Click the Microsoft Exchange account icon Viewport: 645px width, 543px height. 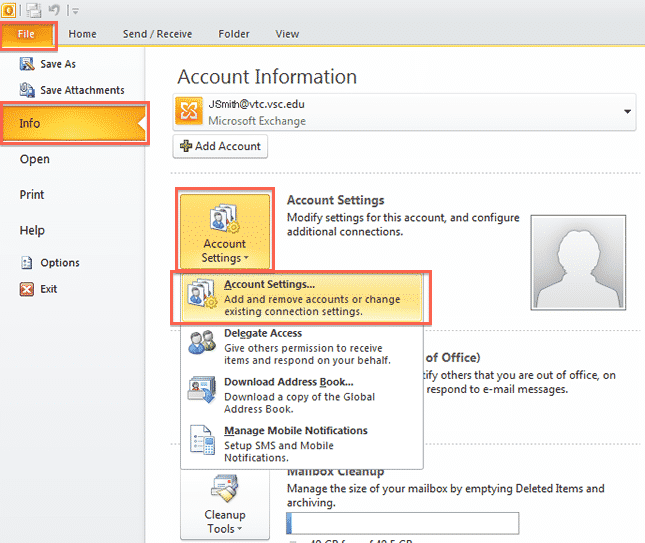(189, 111)
